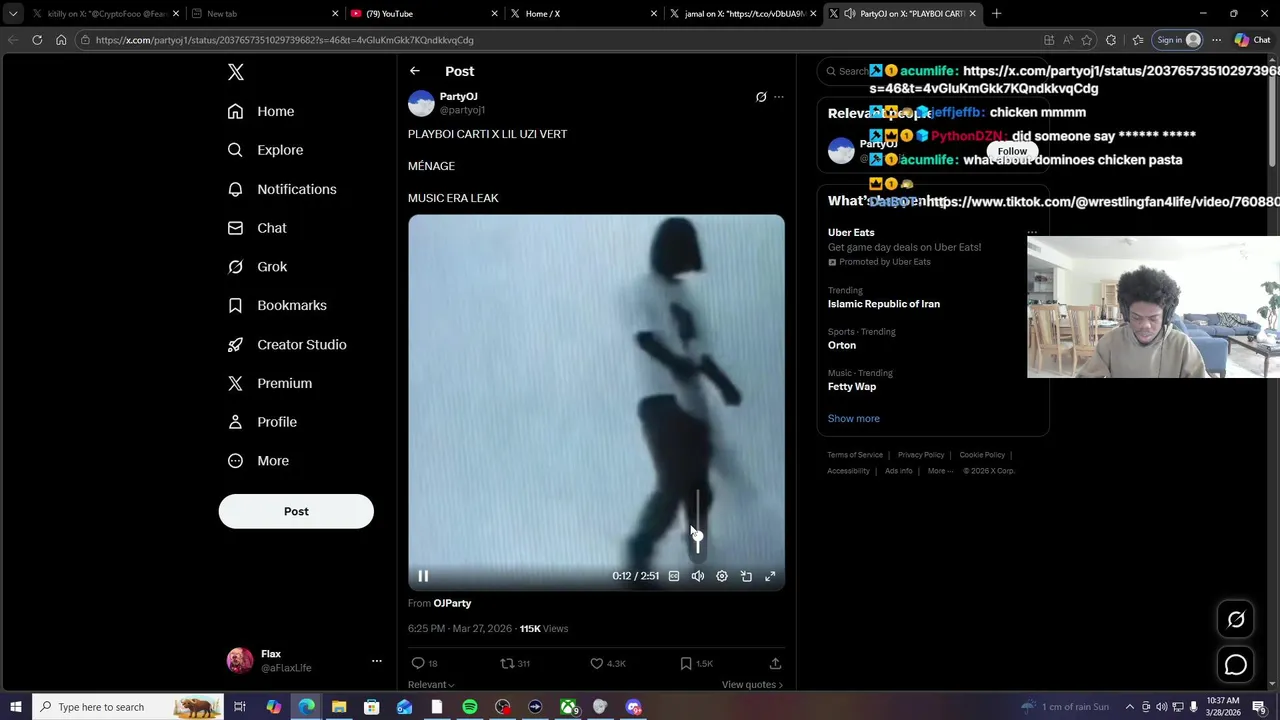Open the post's three-dot options menu

pos(779,97)
